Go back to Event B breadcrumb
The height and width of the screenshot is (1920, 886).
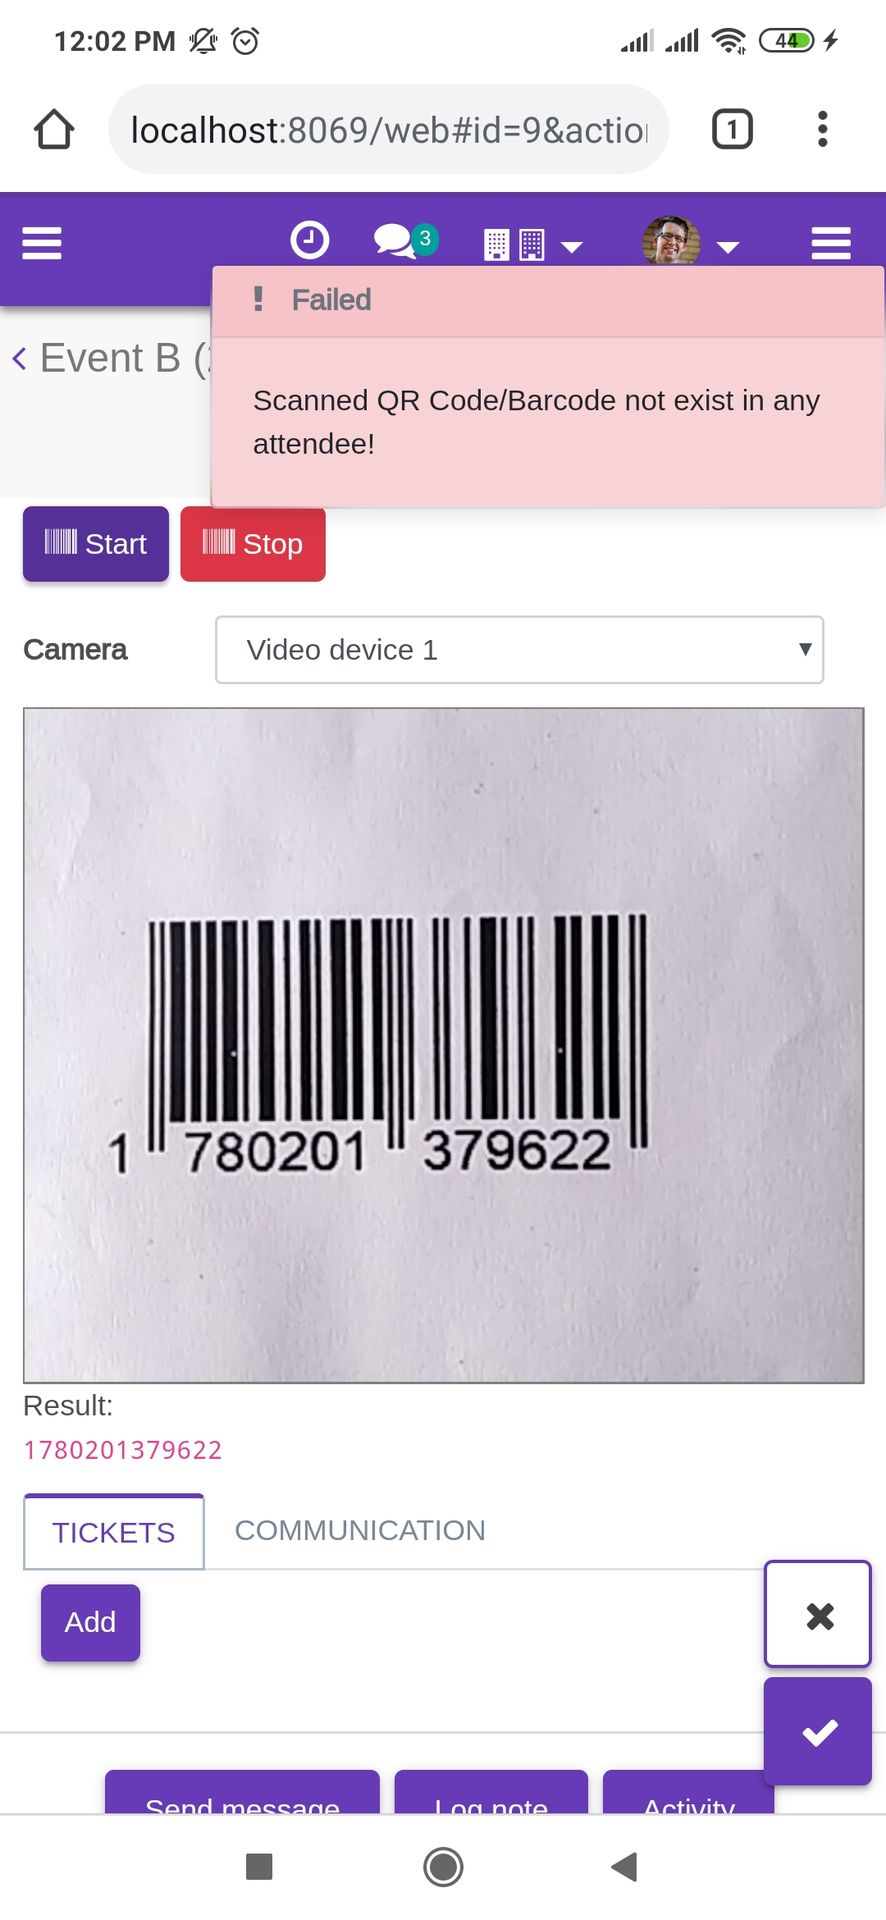coord(110,358)
